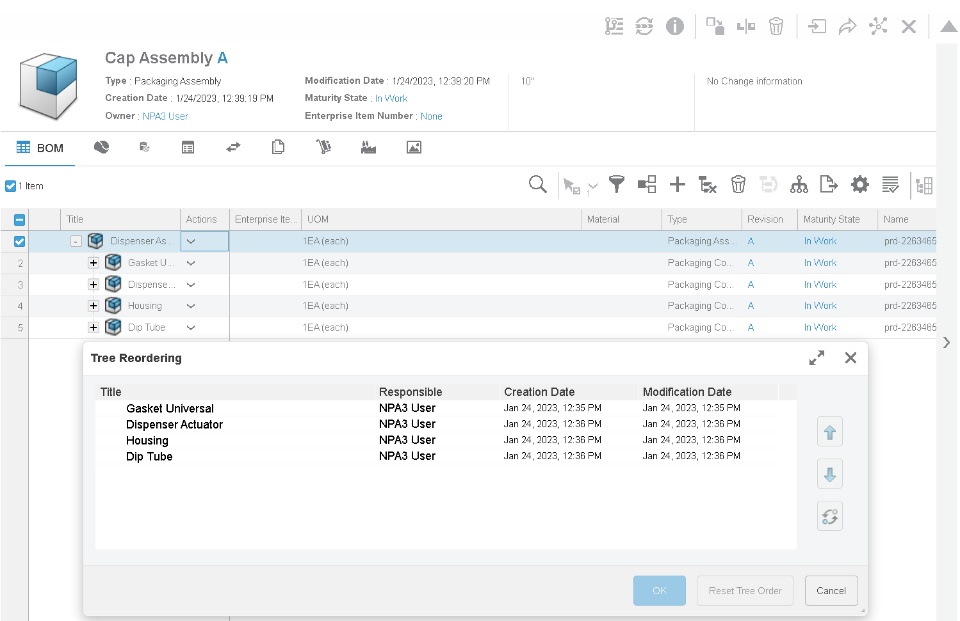
Task: Maximize the Tree Reordering dialog
Action: pyautogui.click(x=817, y=358)
